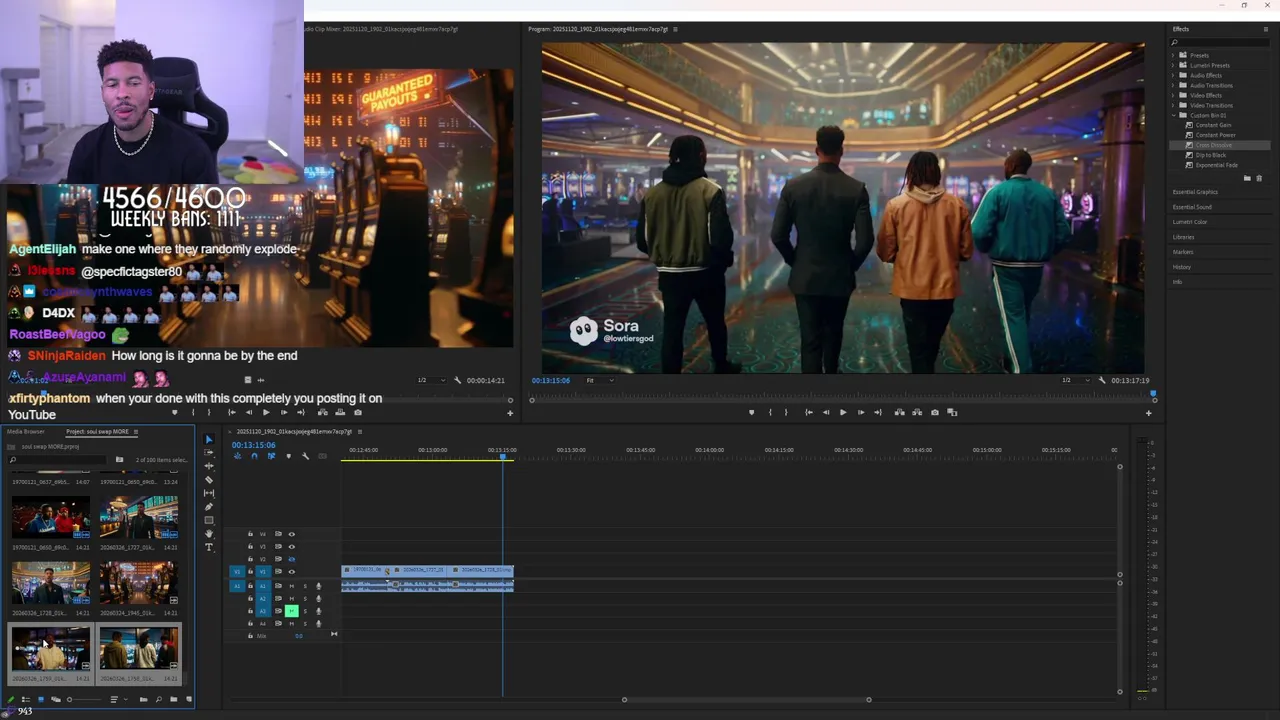This screenshot has height=720, width=1280.
Task: Select the Ripple Edit tool
Action: (209, 466)
